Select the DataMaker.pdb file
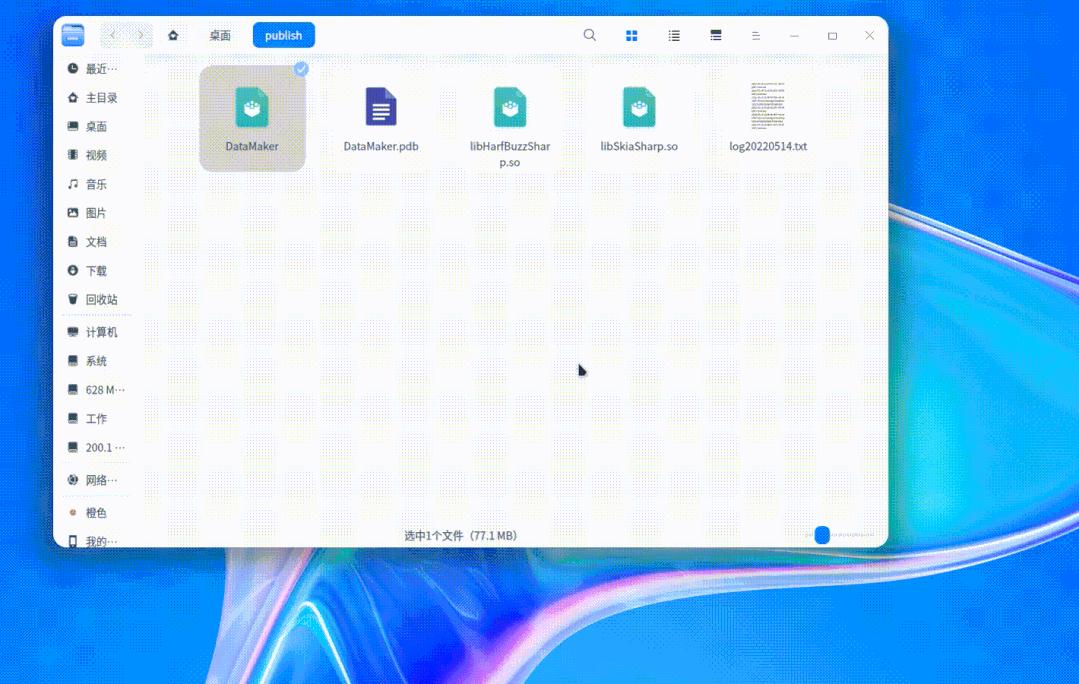Image resolution: width=1079 pixels, height=684 pixels. tap(381, 107)
